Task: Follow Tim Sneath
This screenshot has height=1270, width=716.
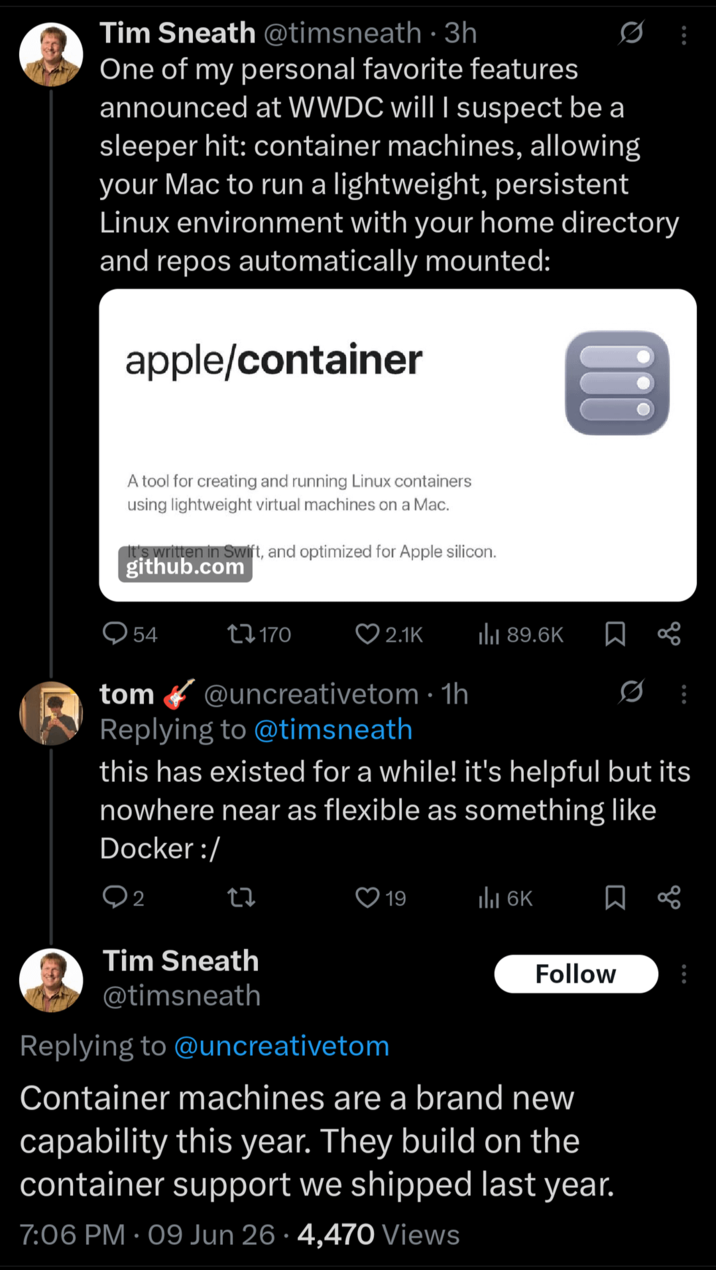Action: click(576, 974)
